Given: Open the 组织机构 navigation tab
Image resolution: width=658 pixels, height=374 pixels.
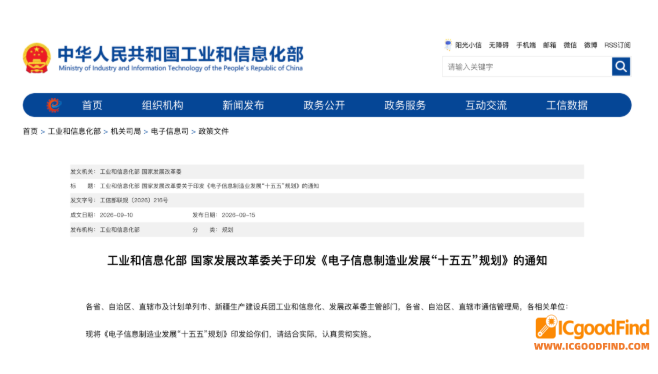Looking at the screenshot, I should point(162,105).
